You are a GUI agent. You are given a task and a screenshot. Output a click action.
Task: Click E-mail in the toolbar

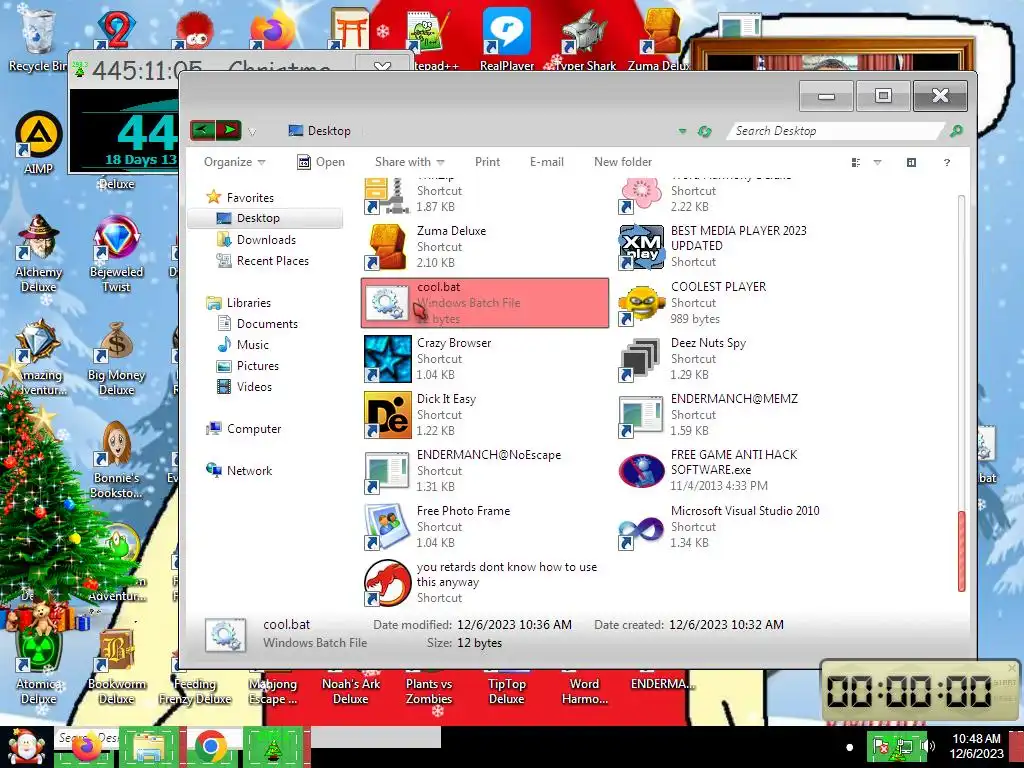point(547,162)
